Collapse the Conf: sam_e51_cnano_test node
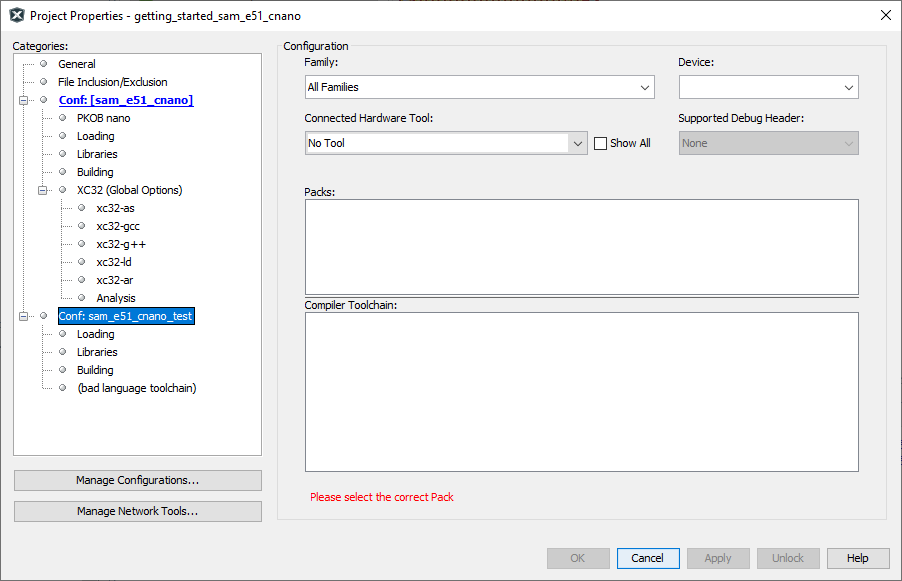 click(24, 316)
